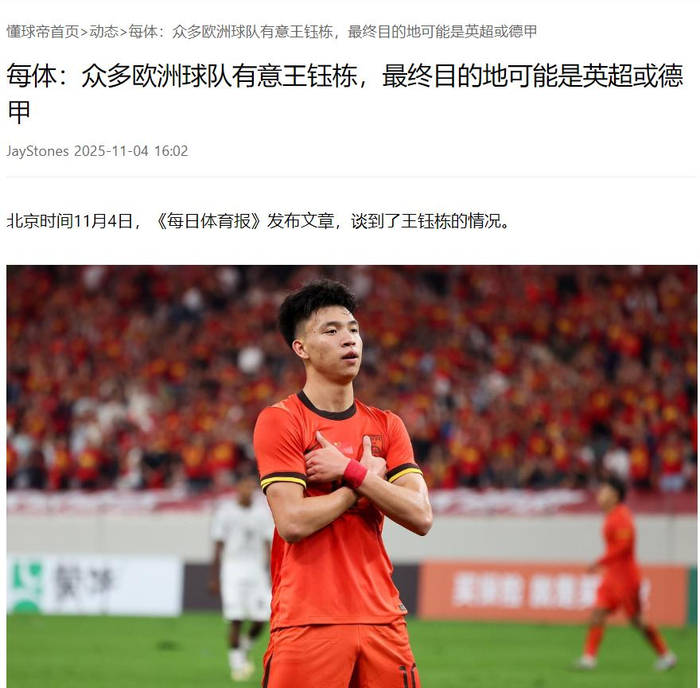Click the first '>' breadcrumb separator
Screen dimensions: 700x688
click(x=84, y=32)
